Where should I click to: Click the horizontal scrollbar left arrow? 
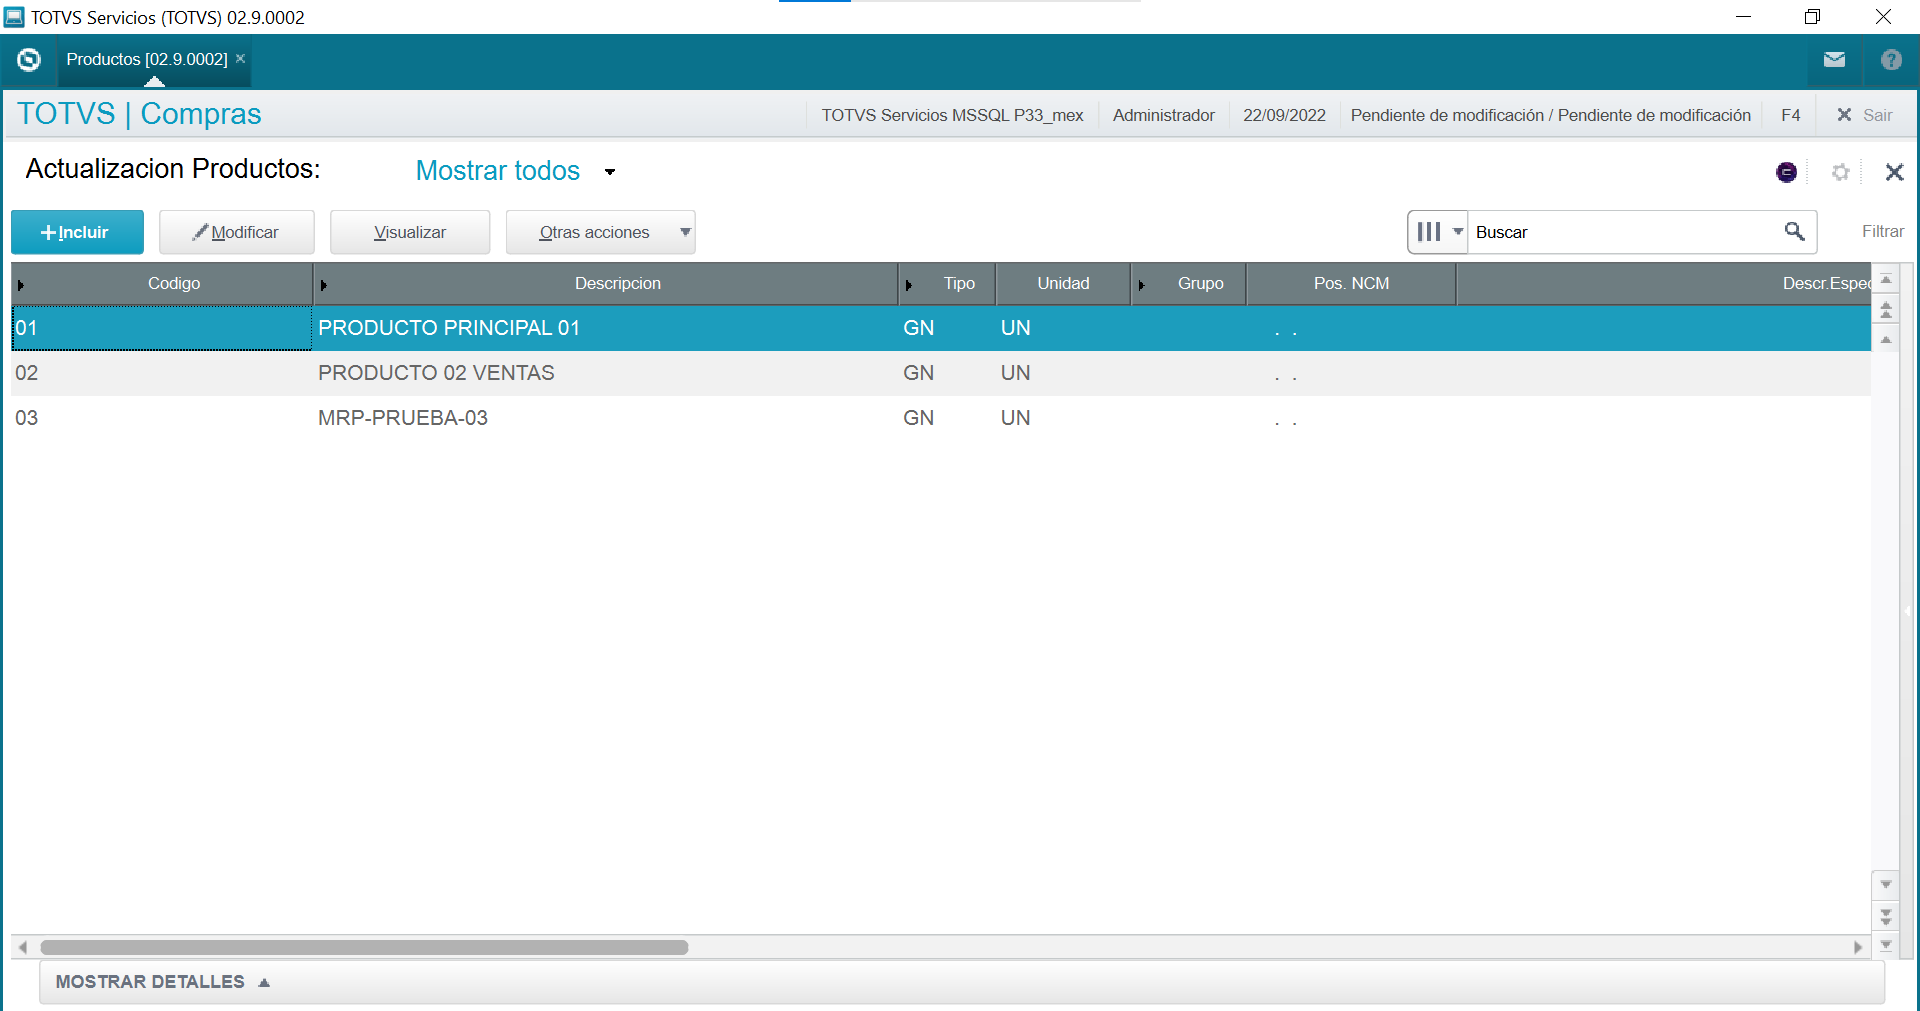tap(22, 947)
